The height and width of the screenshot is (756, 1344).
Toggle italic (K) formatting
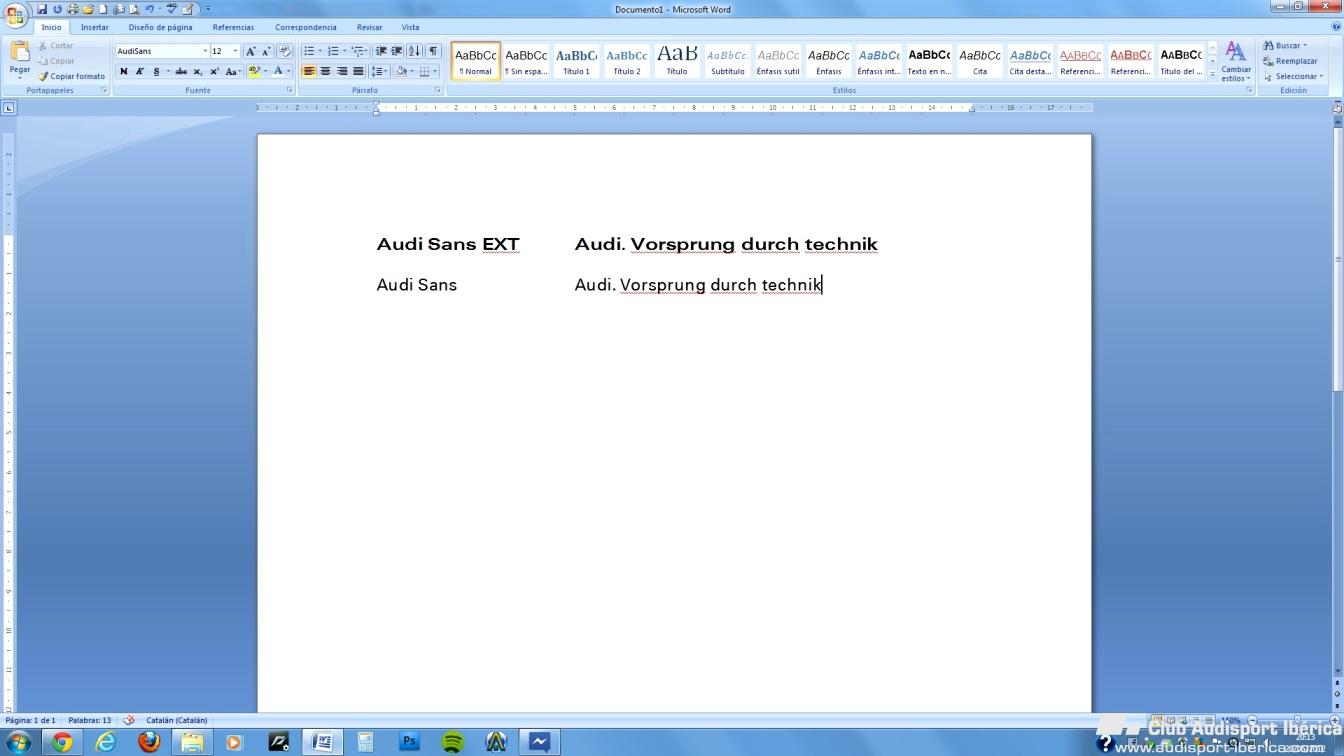[x=139, y=71]
